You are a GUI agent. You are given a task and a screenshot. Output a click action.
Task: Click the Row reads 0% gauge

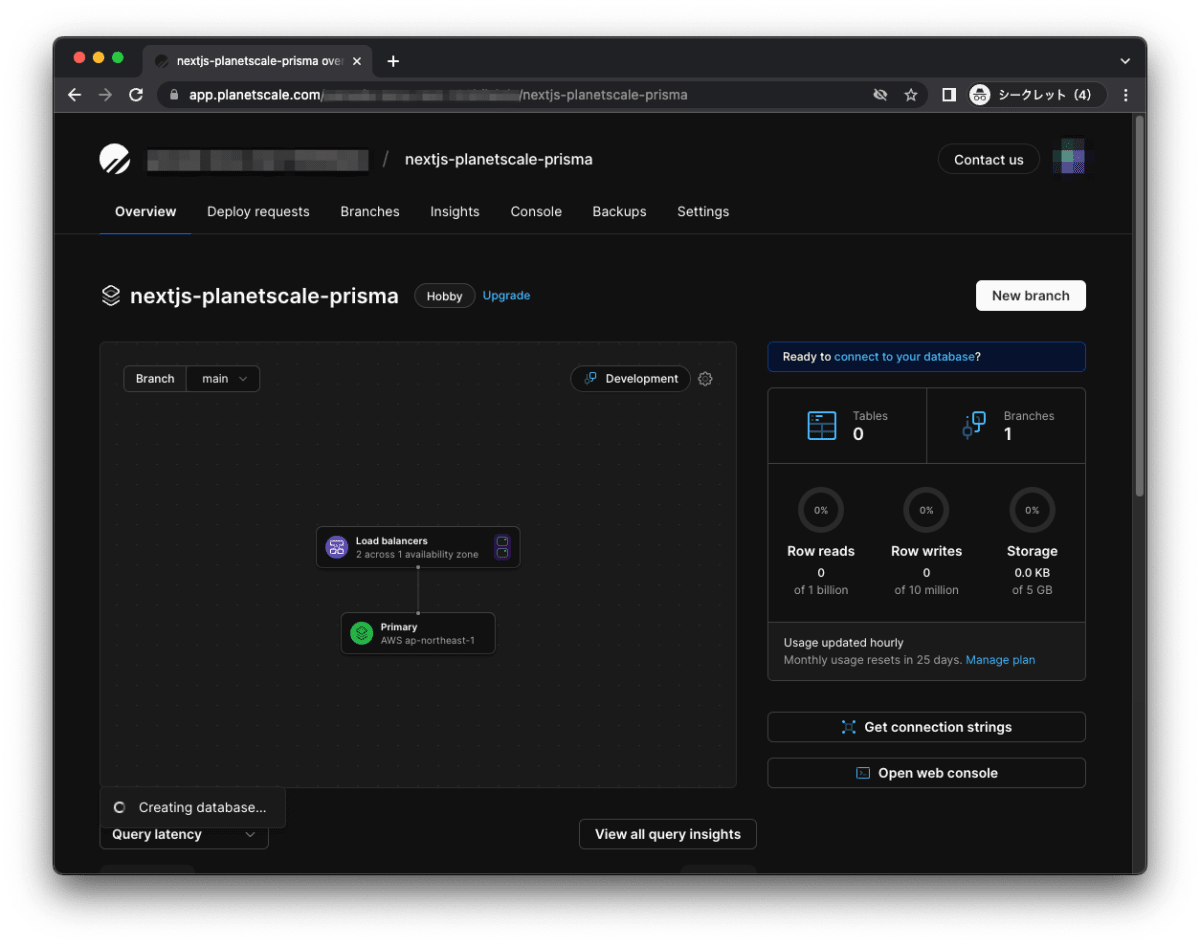click(821, 510)
